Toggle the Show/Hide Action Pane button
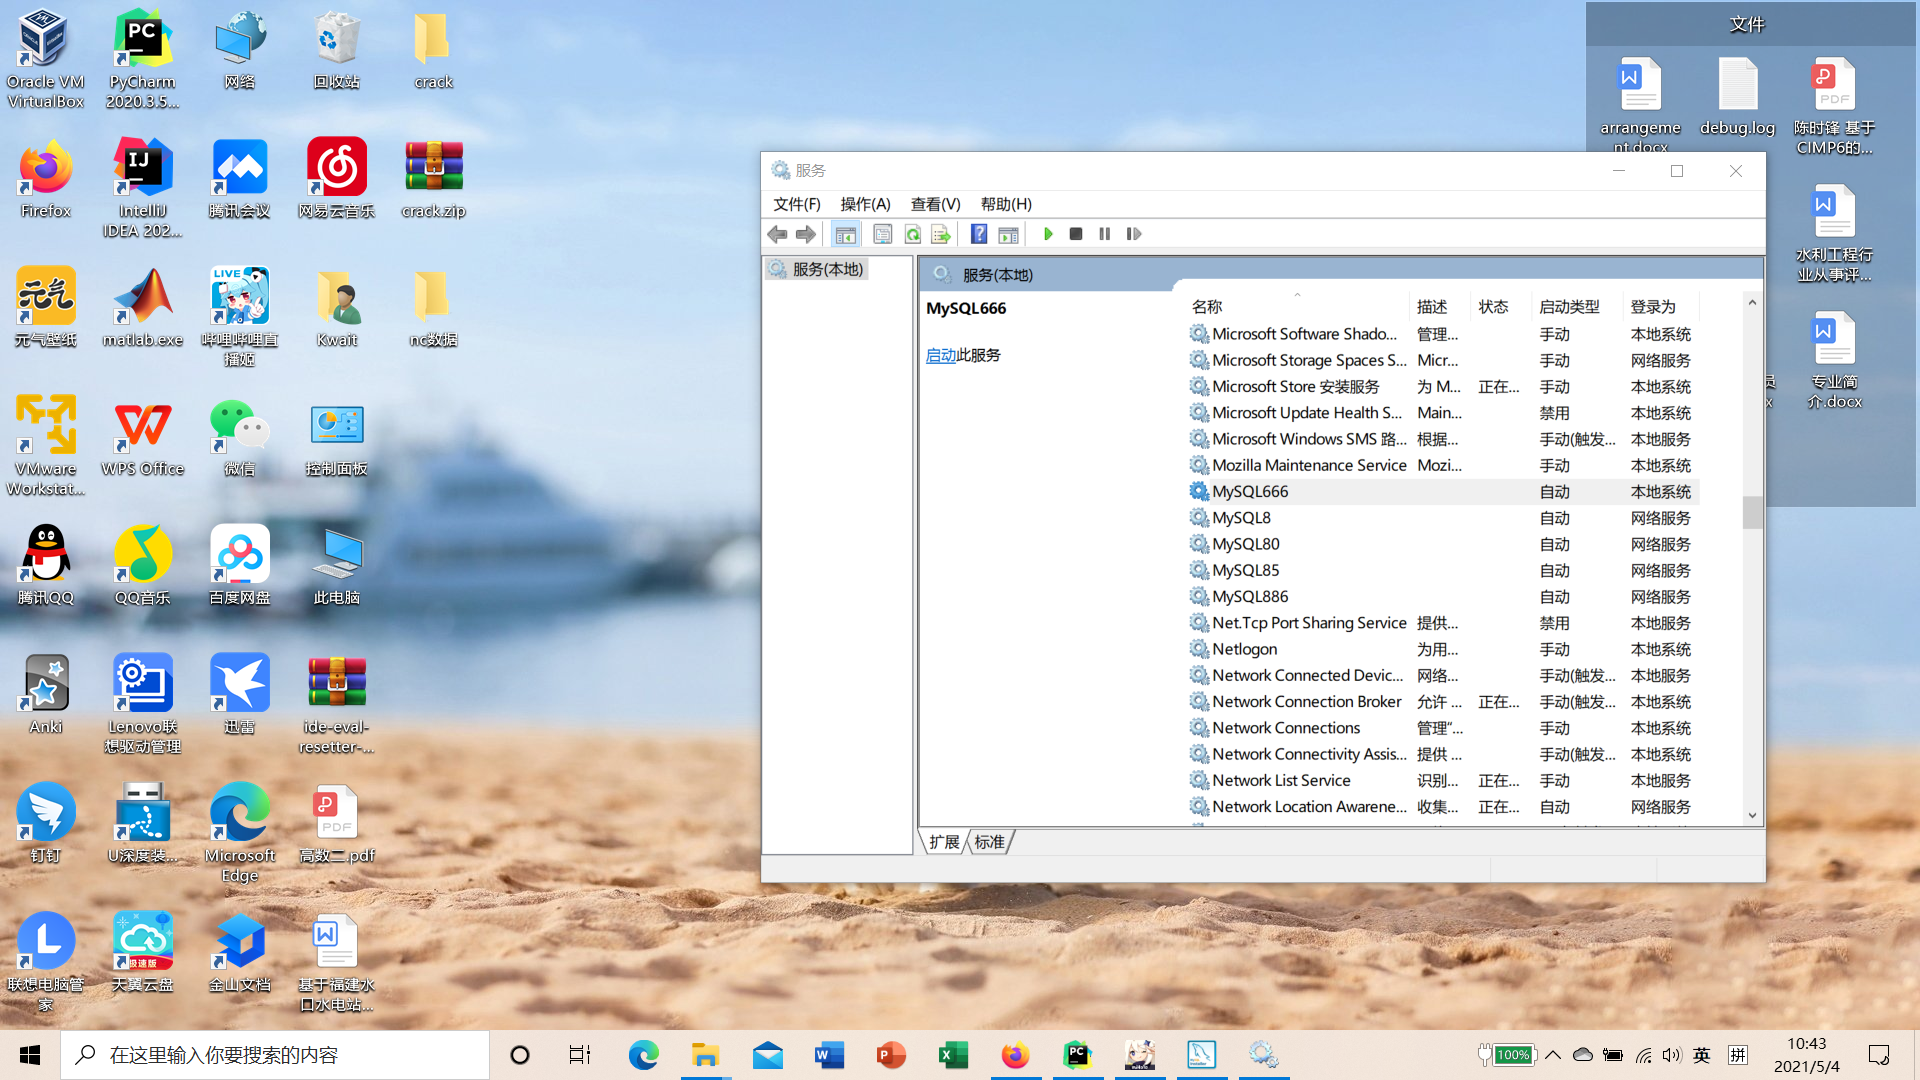This screenshot has width=1920, height=1080. 1008,234
